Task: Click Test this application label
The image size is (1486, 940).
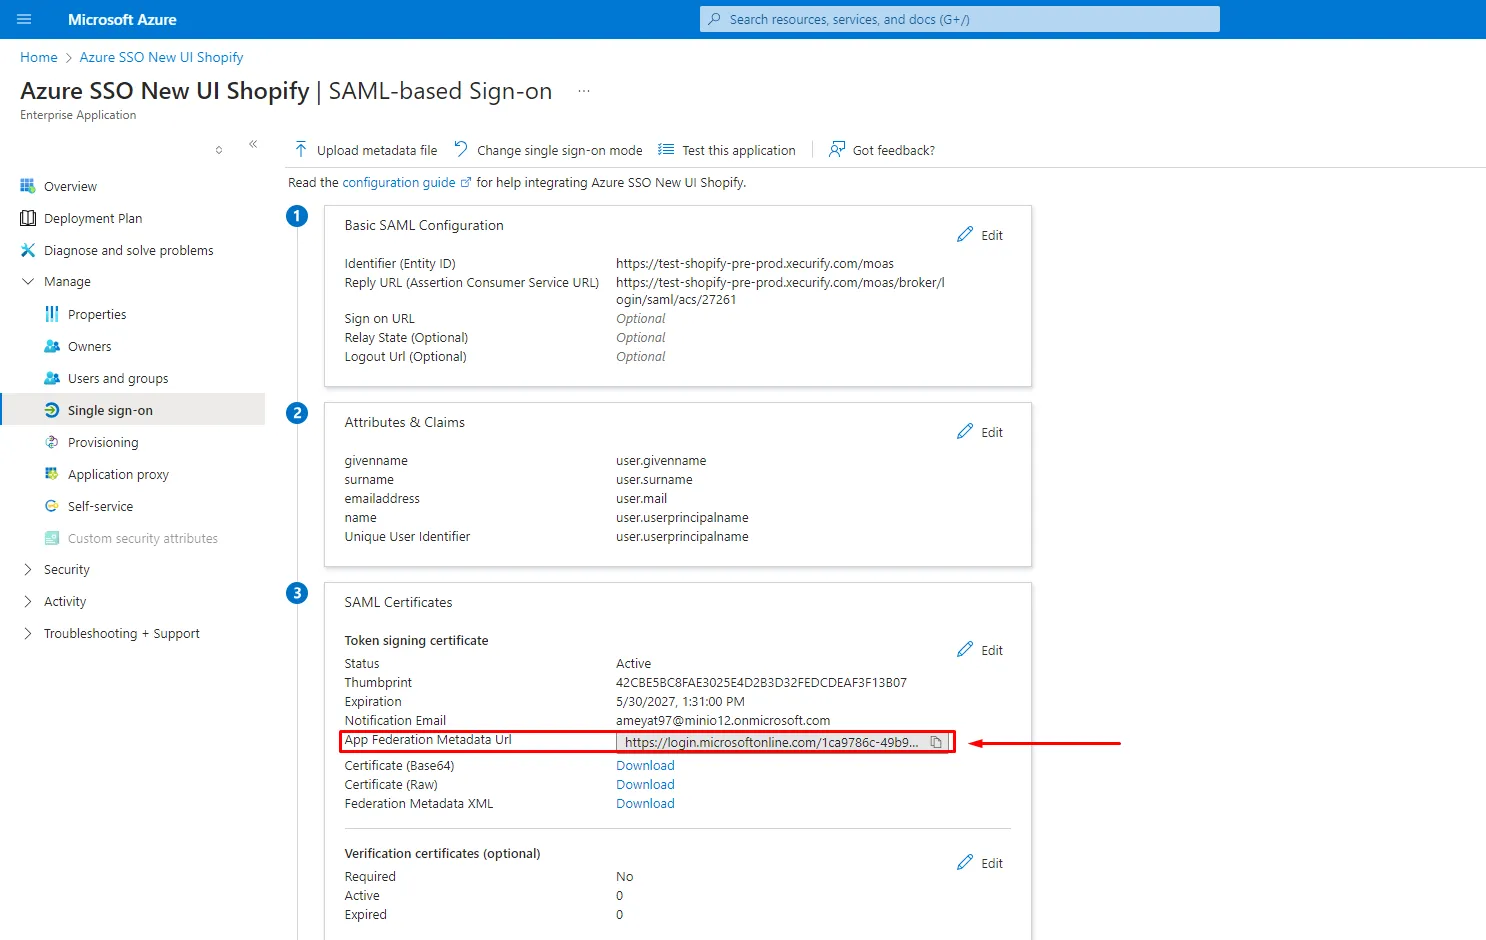Action: (x=739, y=150)
